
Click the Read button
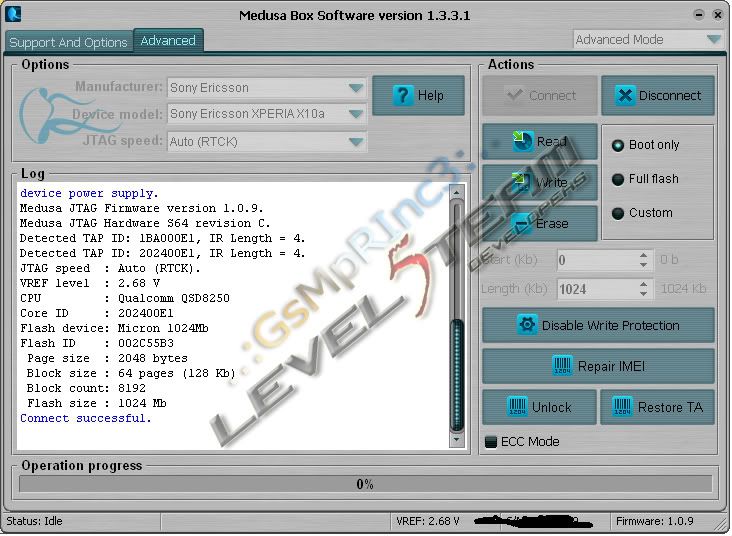tap(540, 141)
